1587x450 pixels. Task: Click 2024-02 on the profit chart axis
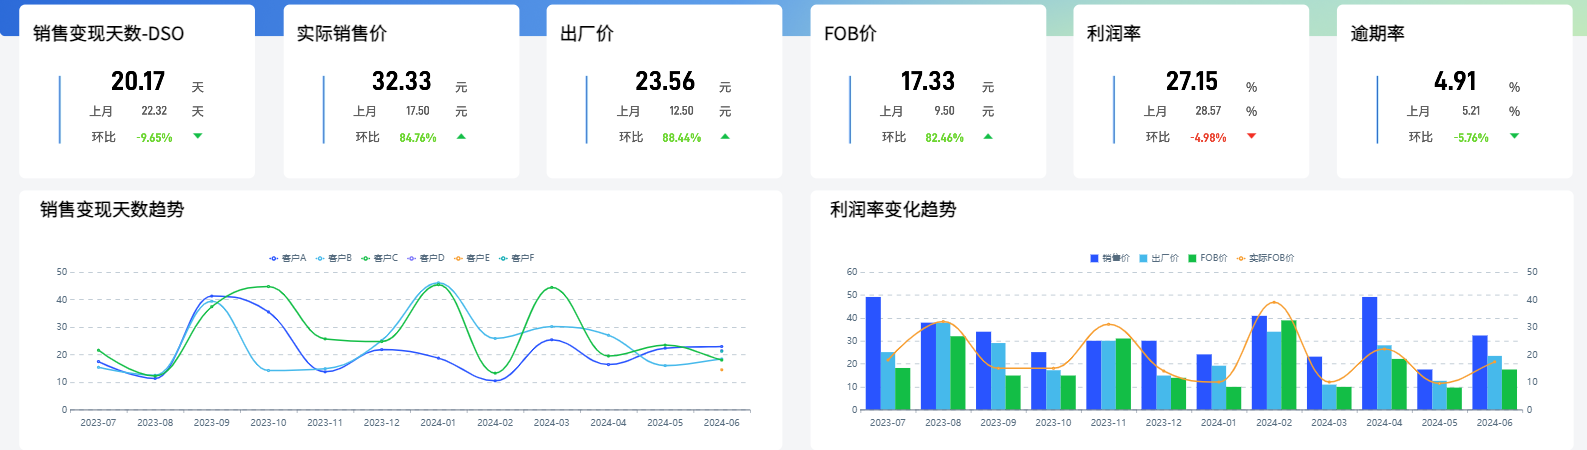click(1274, 423)
